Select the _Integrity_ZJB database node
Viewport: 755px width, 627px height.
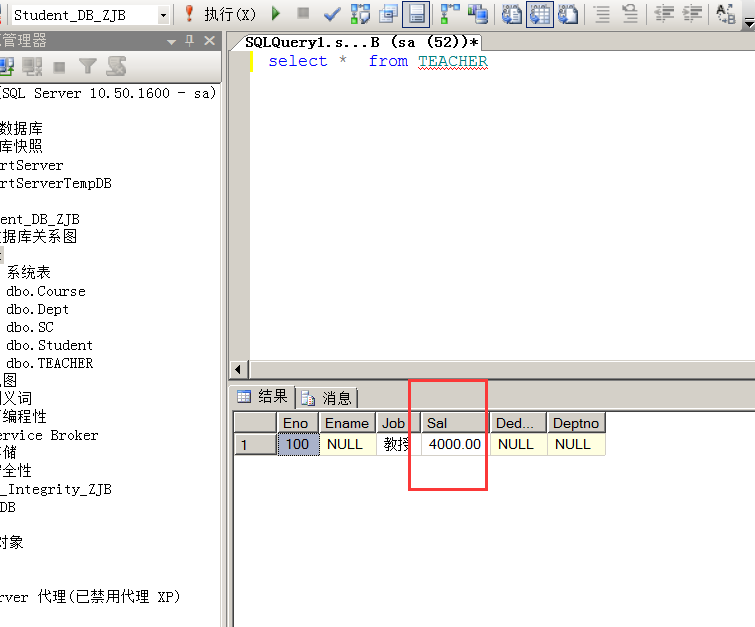(x=56, y=489)
